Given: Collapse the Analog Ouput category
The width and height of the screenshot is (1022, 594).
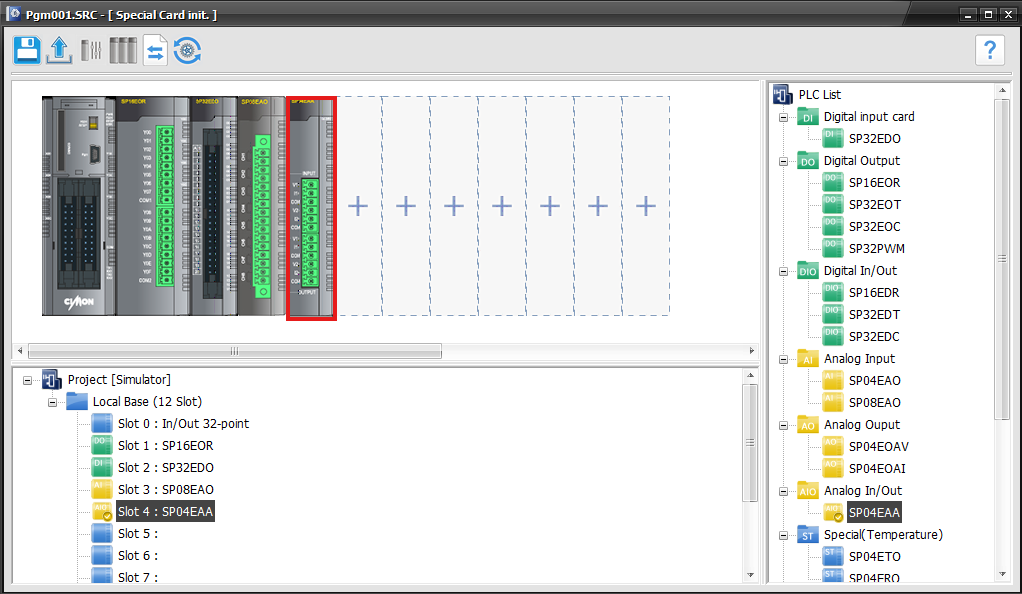Looking at the screenshot, I should click(783, 425).
